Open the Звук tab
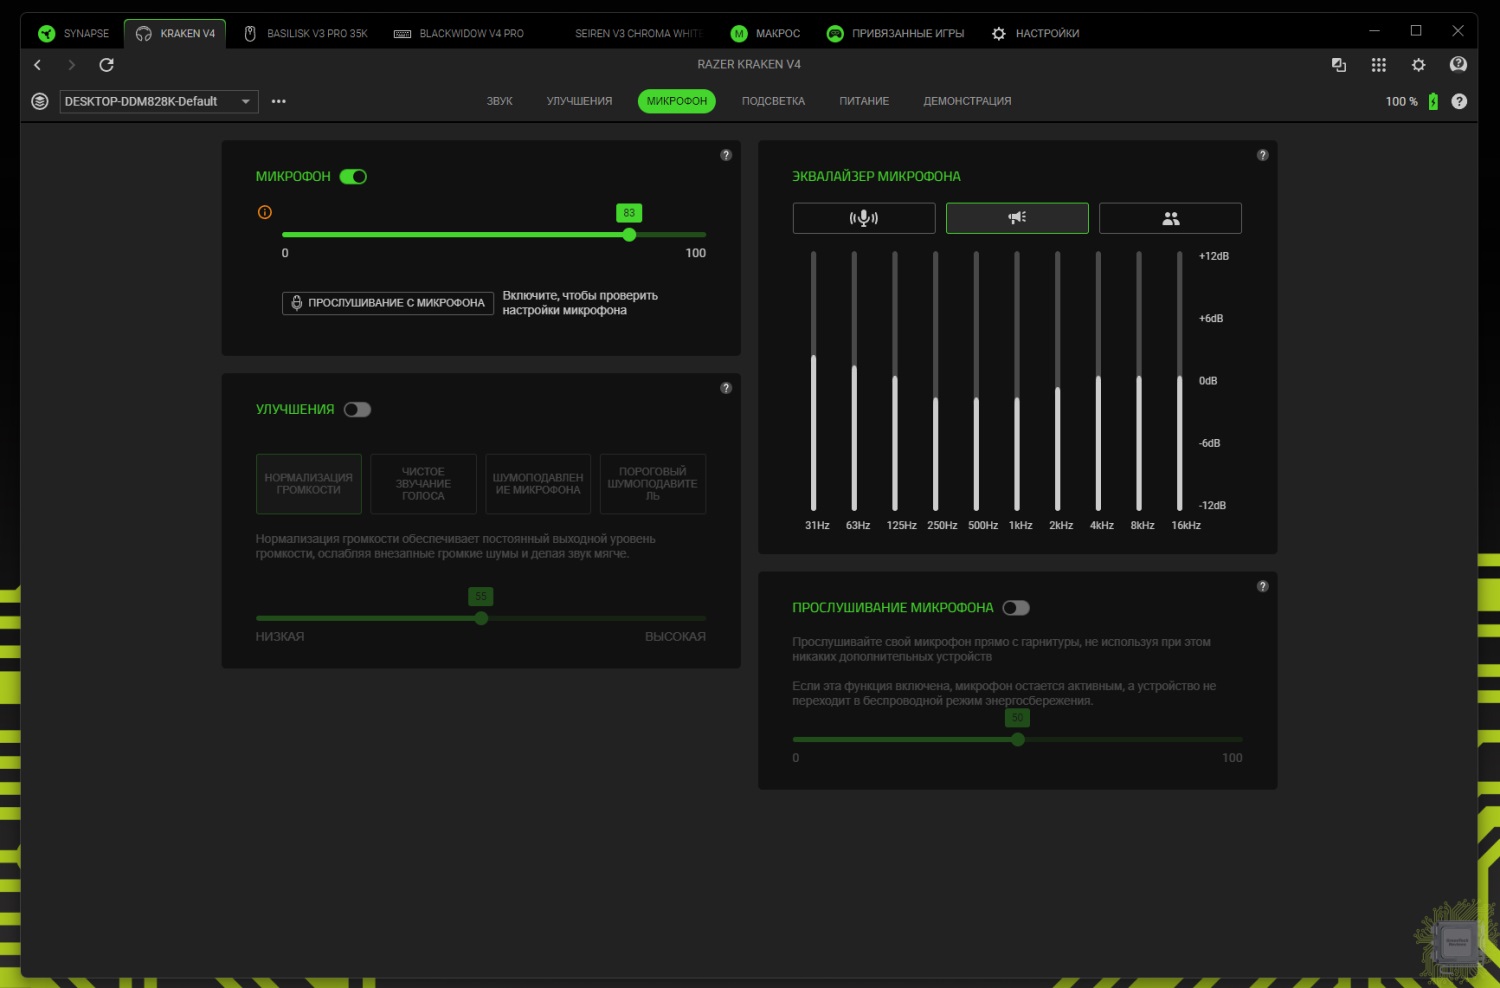Image resolution: width=1500 pixels, height=988 pixels. (499, 101)
